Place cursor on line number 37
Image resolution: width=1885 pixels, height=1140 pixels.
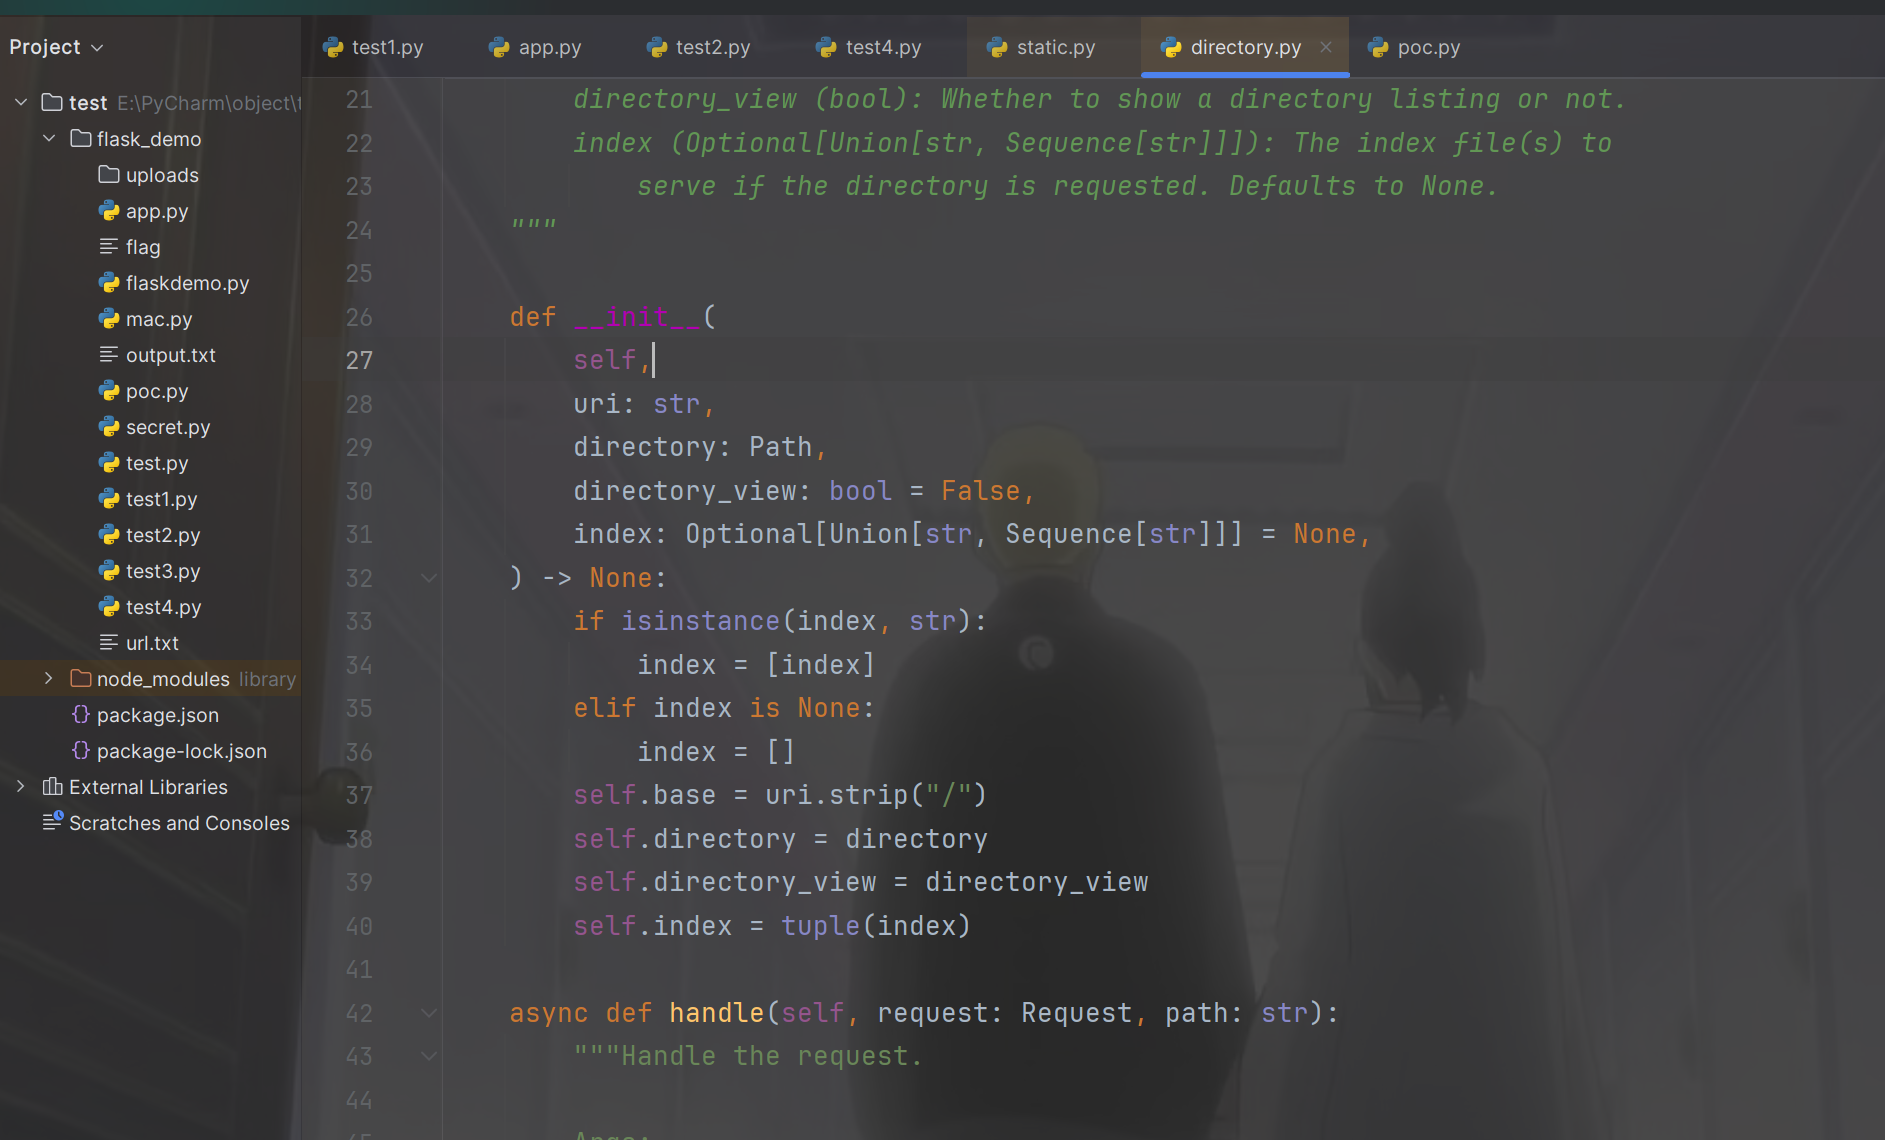point(359,795)
